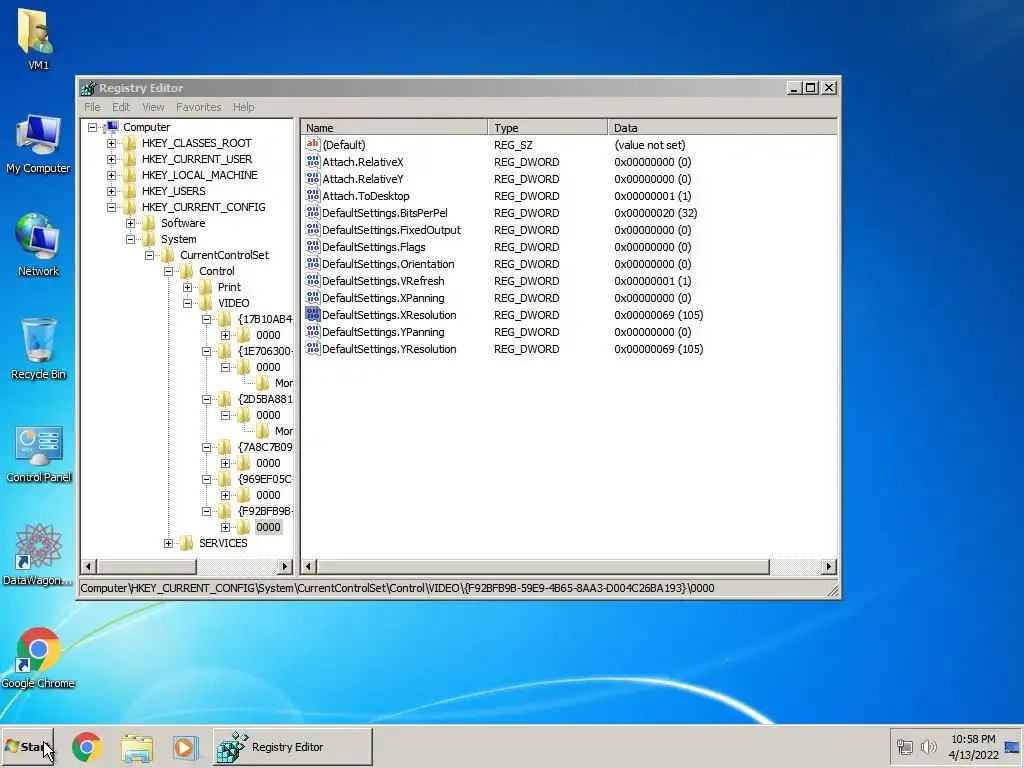Expand the Software key
The width and height of the screenshot is (1024, 768).
(x=131, y=223)
